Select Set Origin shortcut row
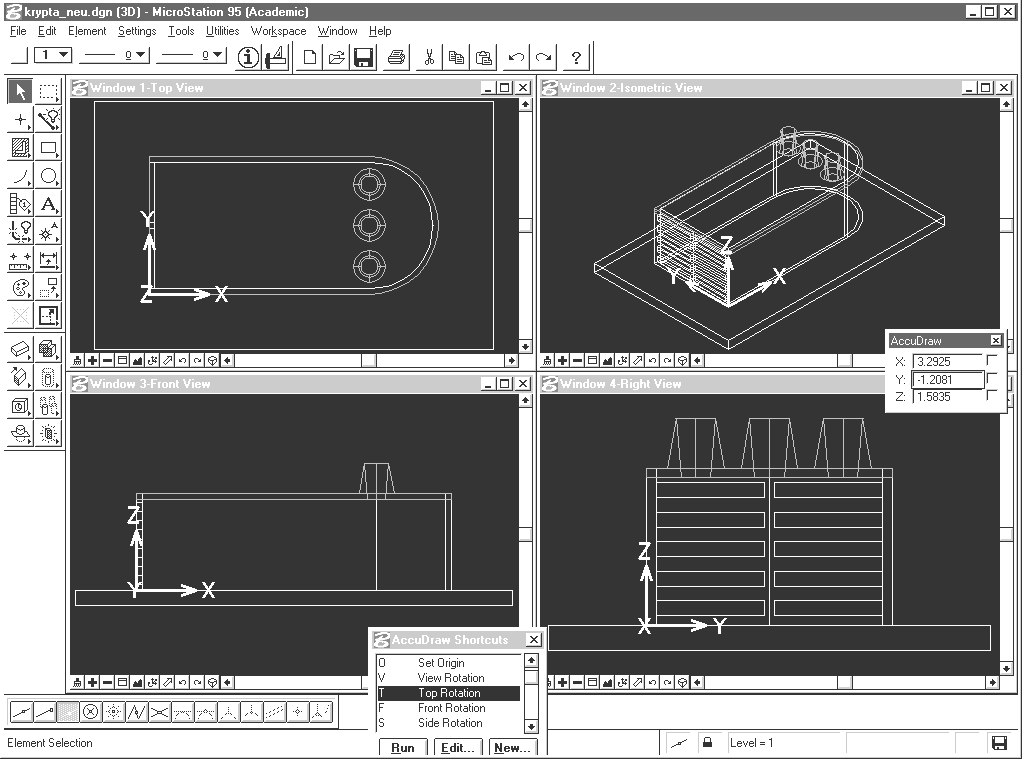 449,662
